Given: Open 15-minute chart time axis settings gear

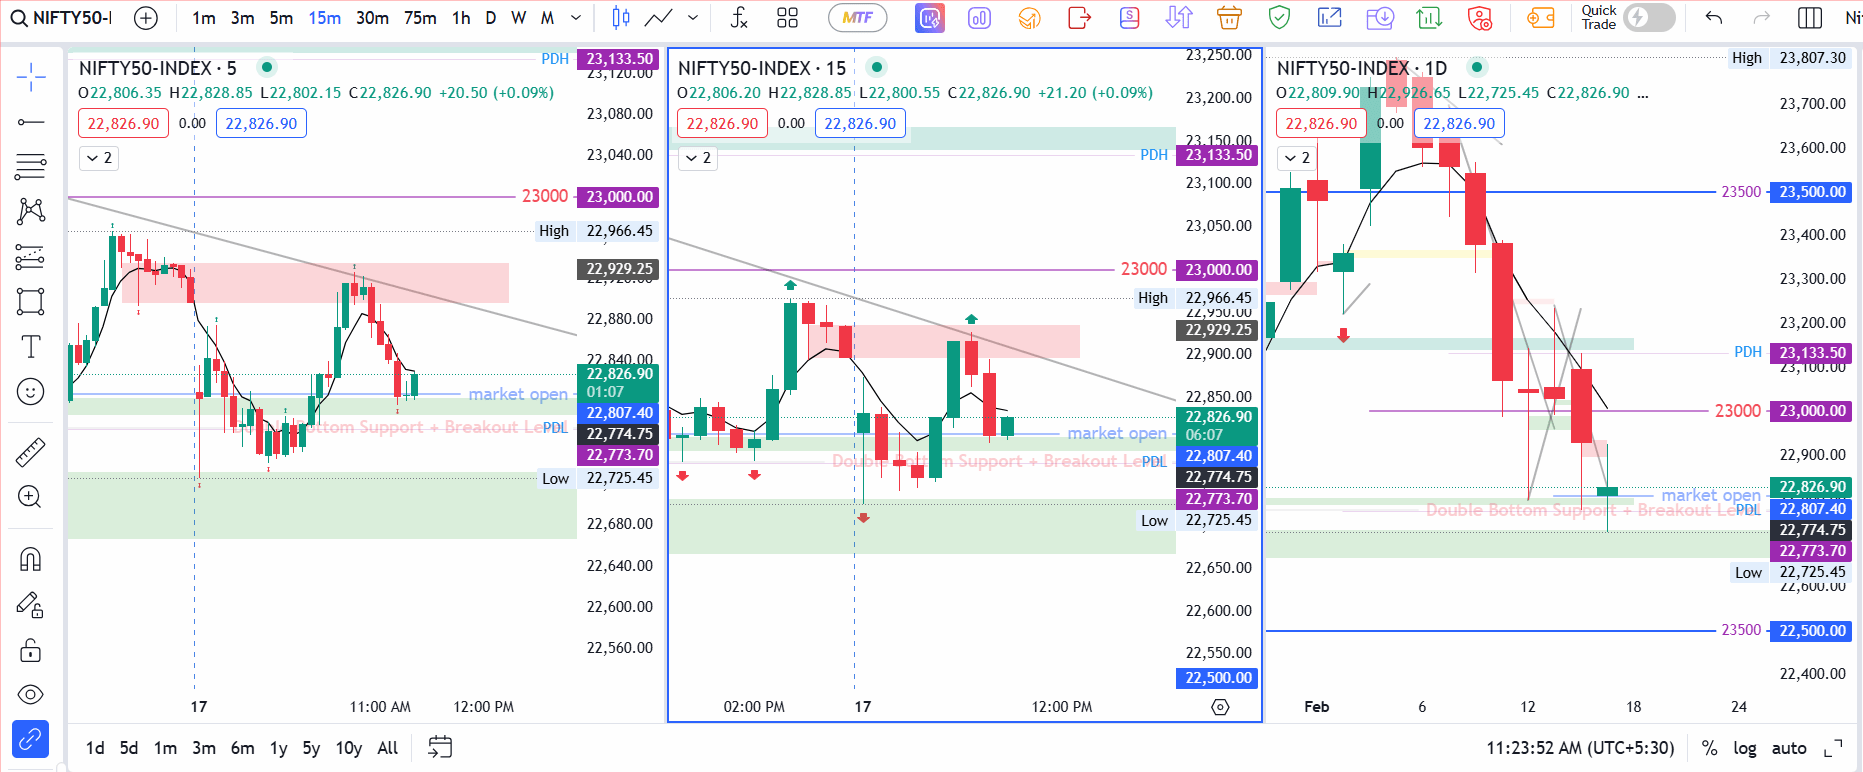Looking at the screenshot, I should point(1220,707).
